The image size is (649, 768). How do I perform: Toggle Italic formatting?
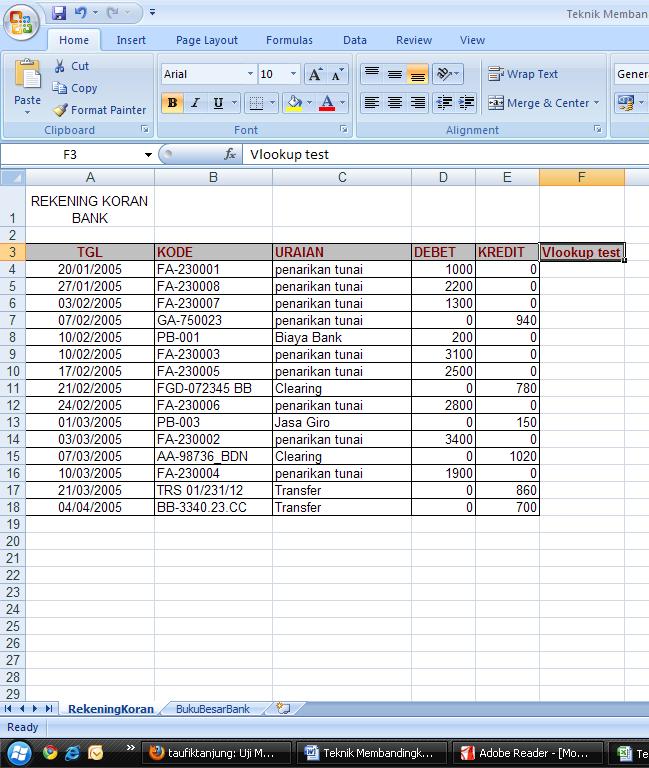pos(195,103)
